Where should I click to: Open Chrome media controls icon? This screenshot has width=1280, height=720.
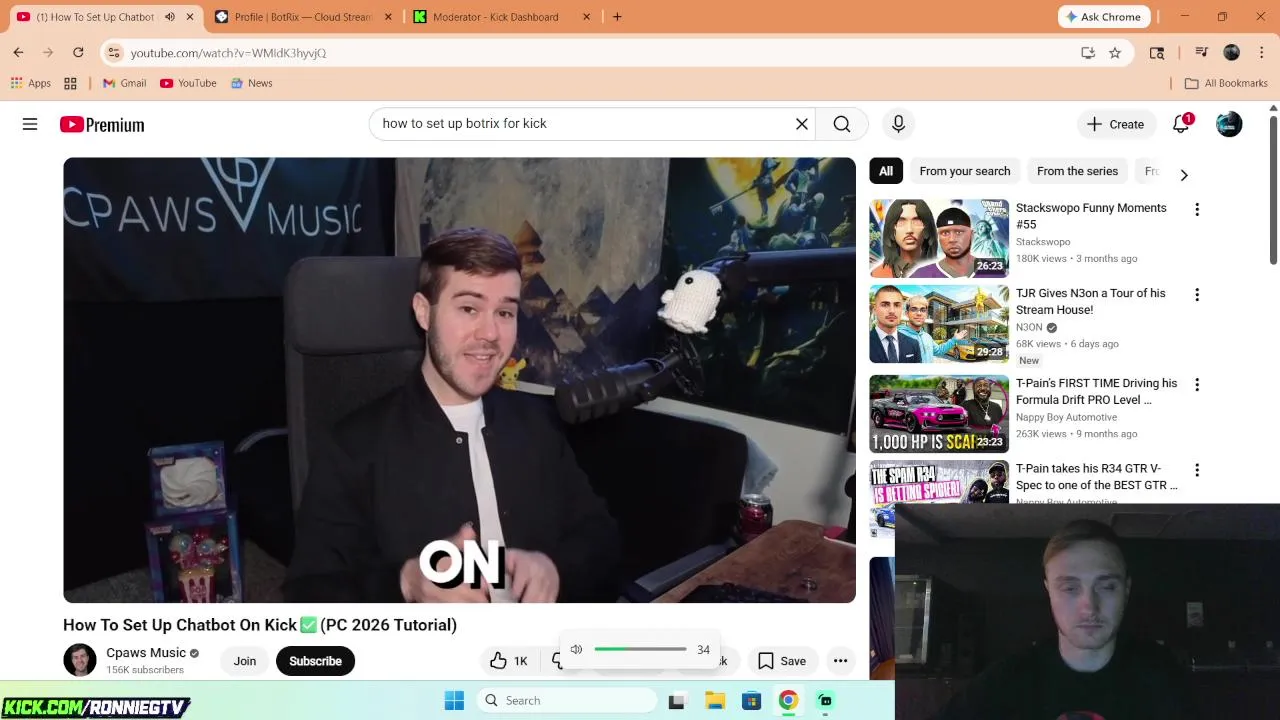coord(1202,53)
